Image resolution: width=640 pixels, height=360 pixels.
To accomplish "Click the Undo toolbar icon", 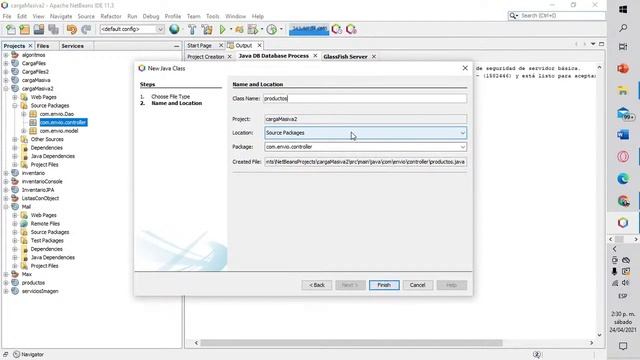I will click(x=71, y=29).
